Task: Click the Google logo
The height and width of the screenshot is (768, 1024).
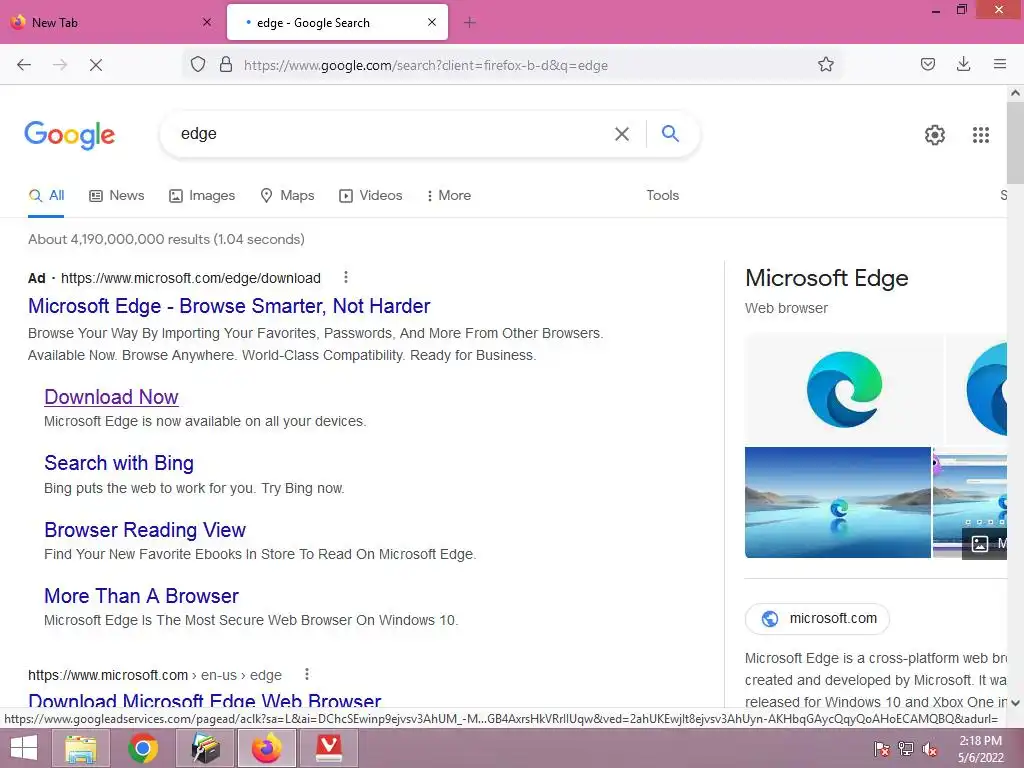Action: [x=70, y=135]
